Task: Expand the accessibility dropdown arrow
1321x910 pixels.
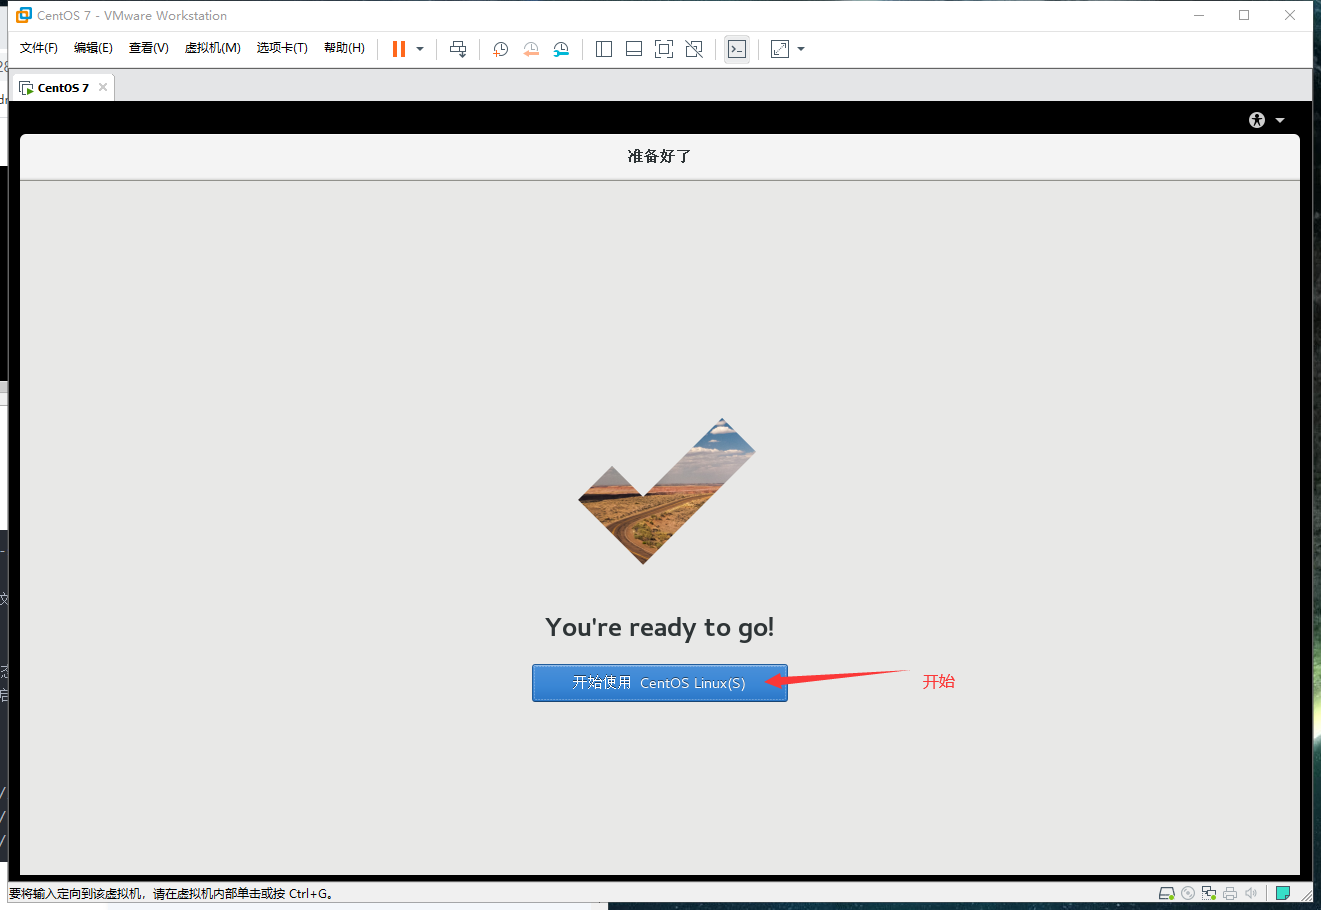Action: 1280,120
